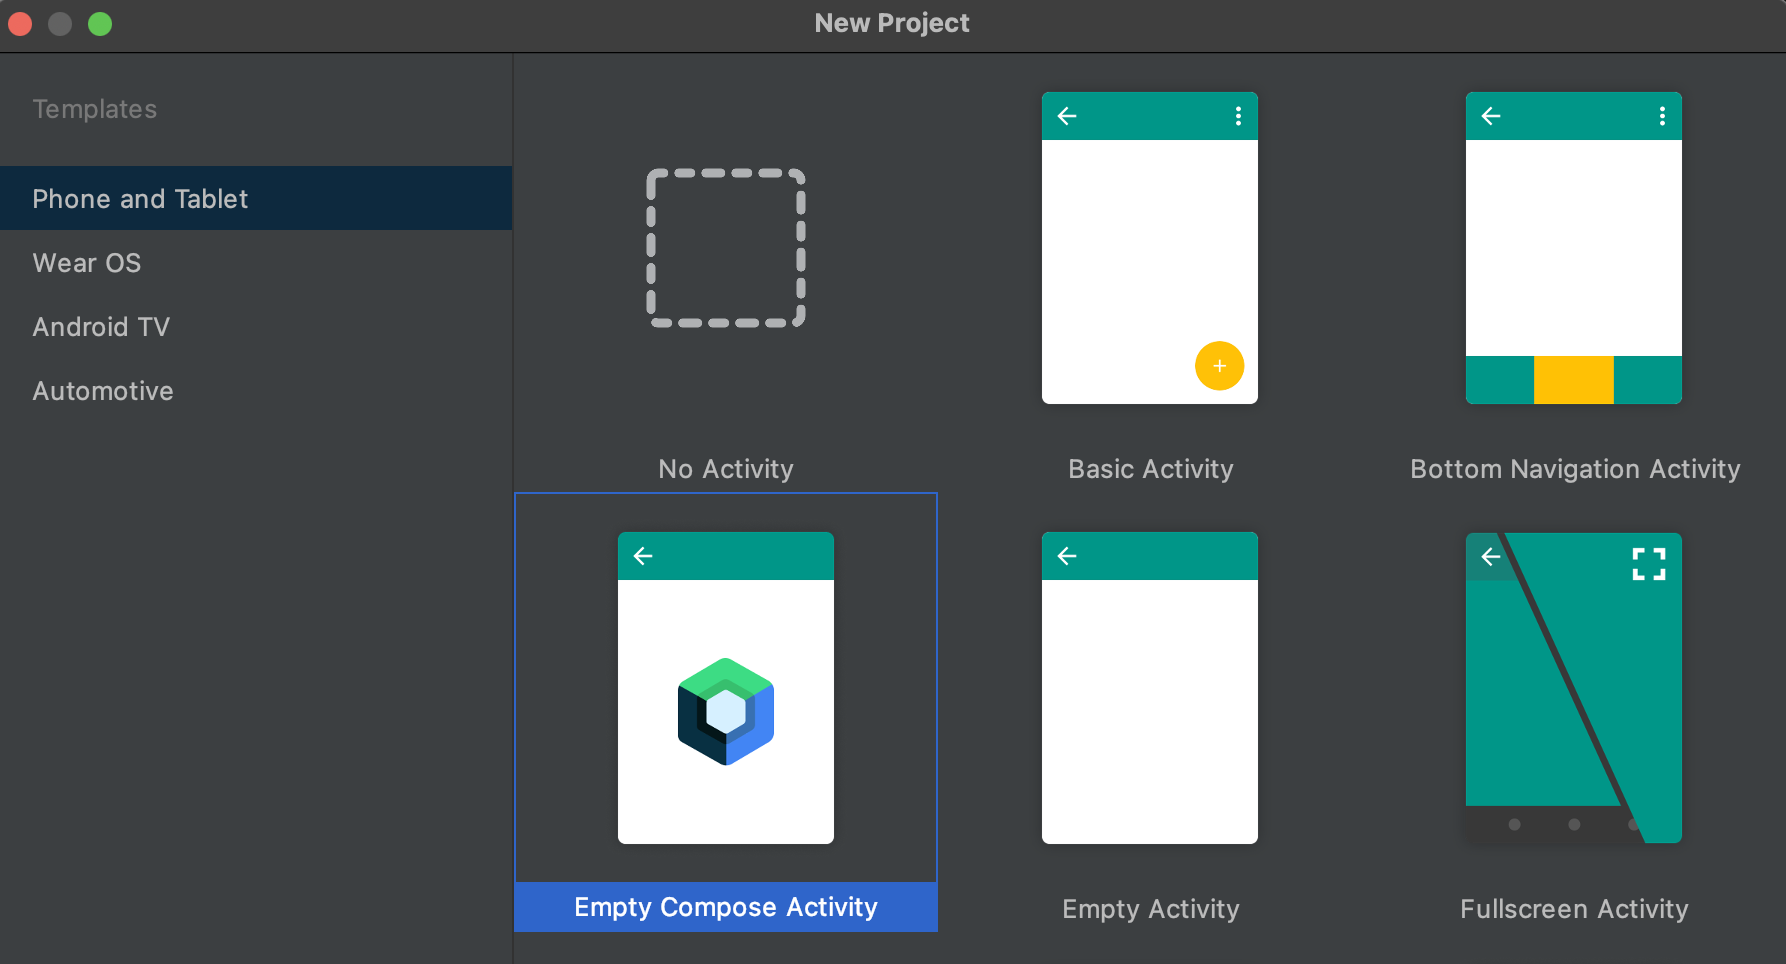Image resolution: width=1786 pixels, height=964 pixels.
Task: Switch to the Android TV templates category
Action: pos(256,326)
